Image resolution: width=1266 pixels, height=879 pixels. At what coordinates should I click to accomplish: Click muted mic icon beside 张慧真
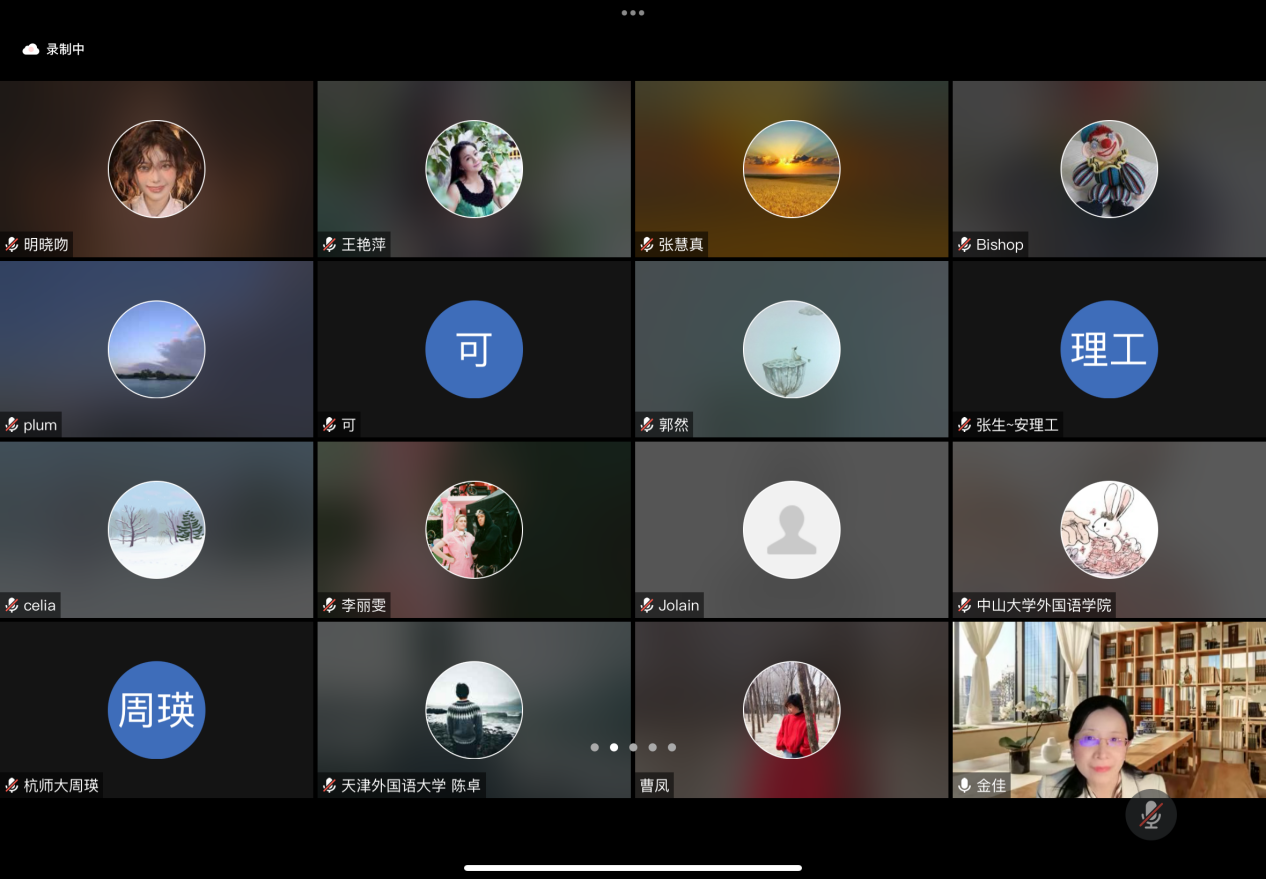point(647,244)
